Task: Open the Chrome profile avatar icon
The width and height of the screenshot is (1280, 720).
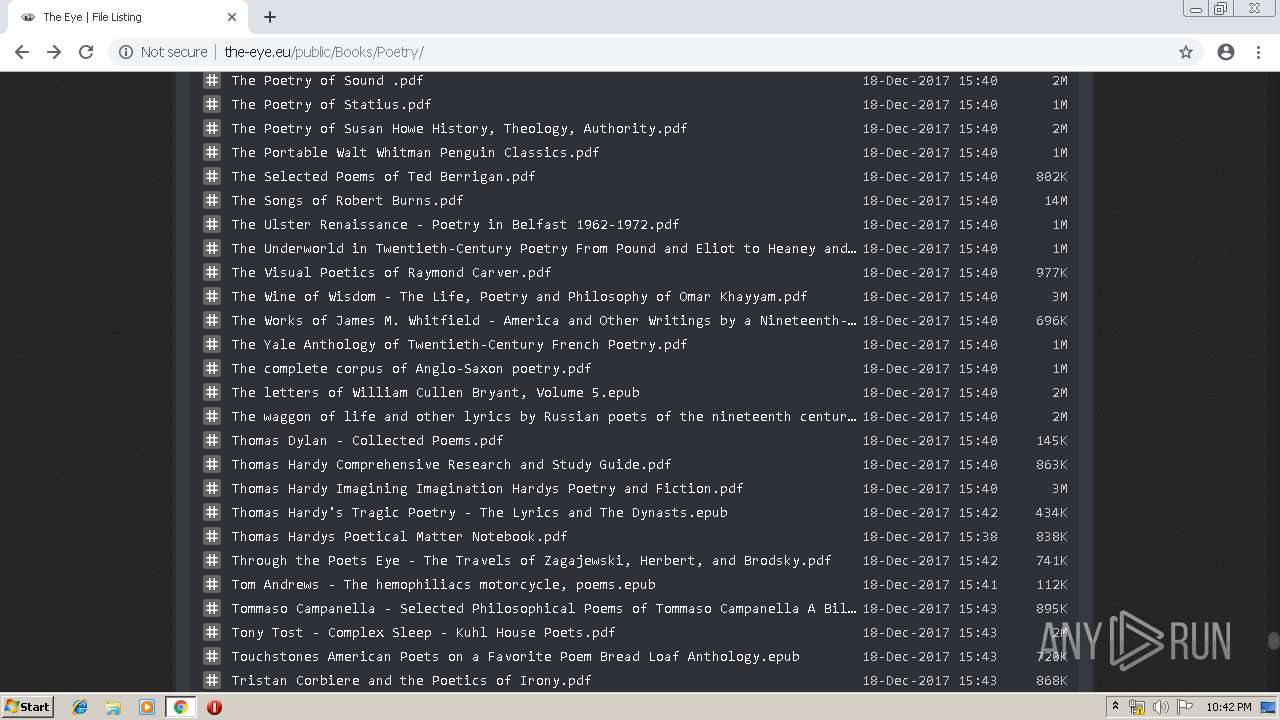Action: click(x=1226, y=52)
